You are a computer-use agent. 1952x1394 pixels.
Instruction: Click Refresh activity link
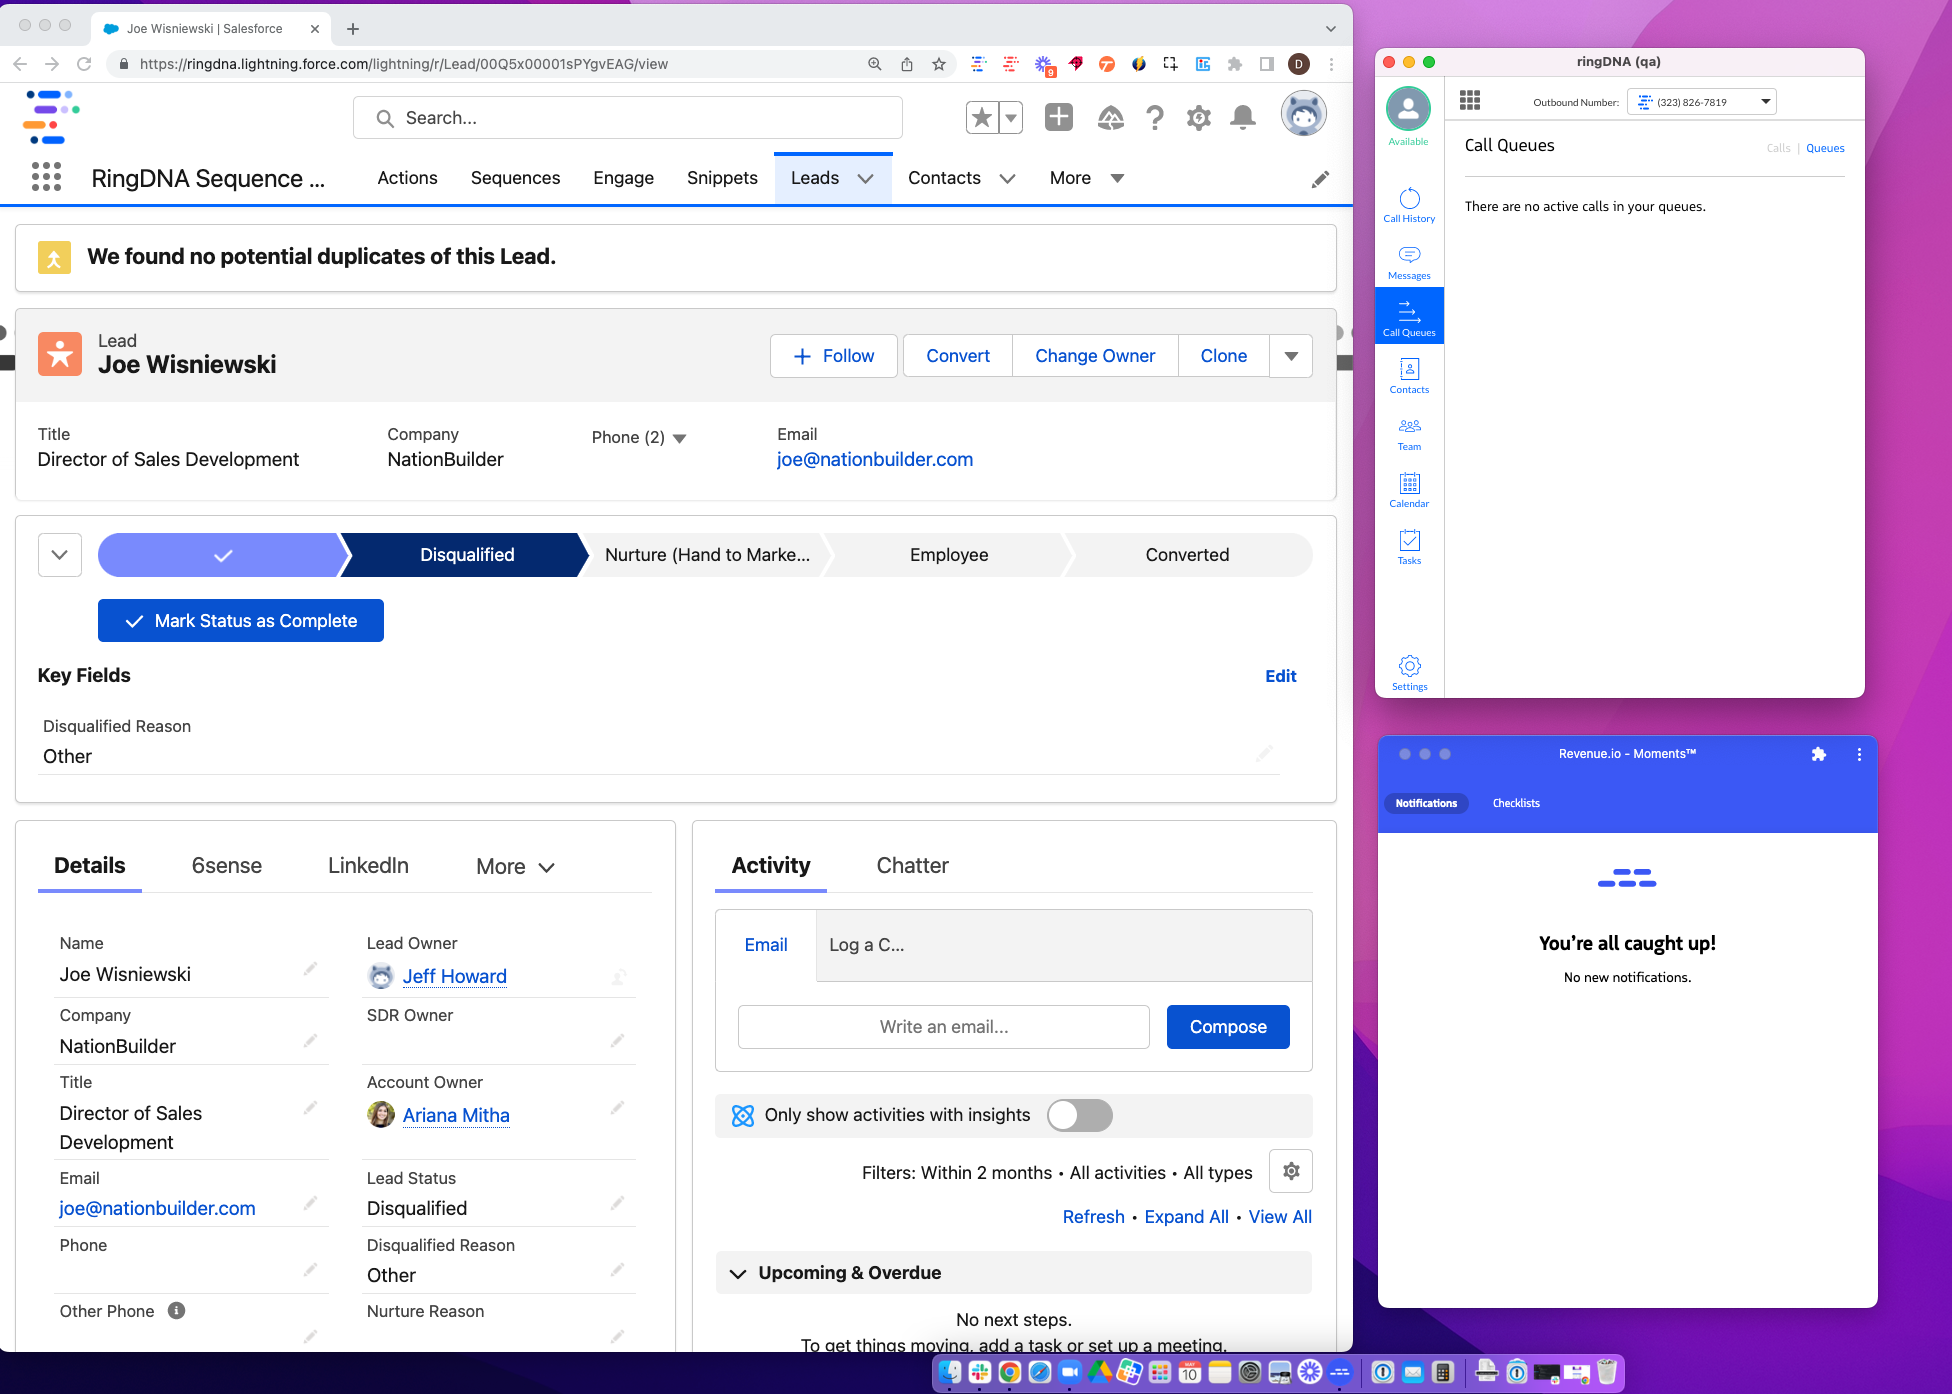[x=1093, y=1217]
